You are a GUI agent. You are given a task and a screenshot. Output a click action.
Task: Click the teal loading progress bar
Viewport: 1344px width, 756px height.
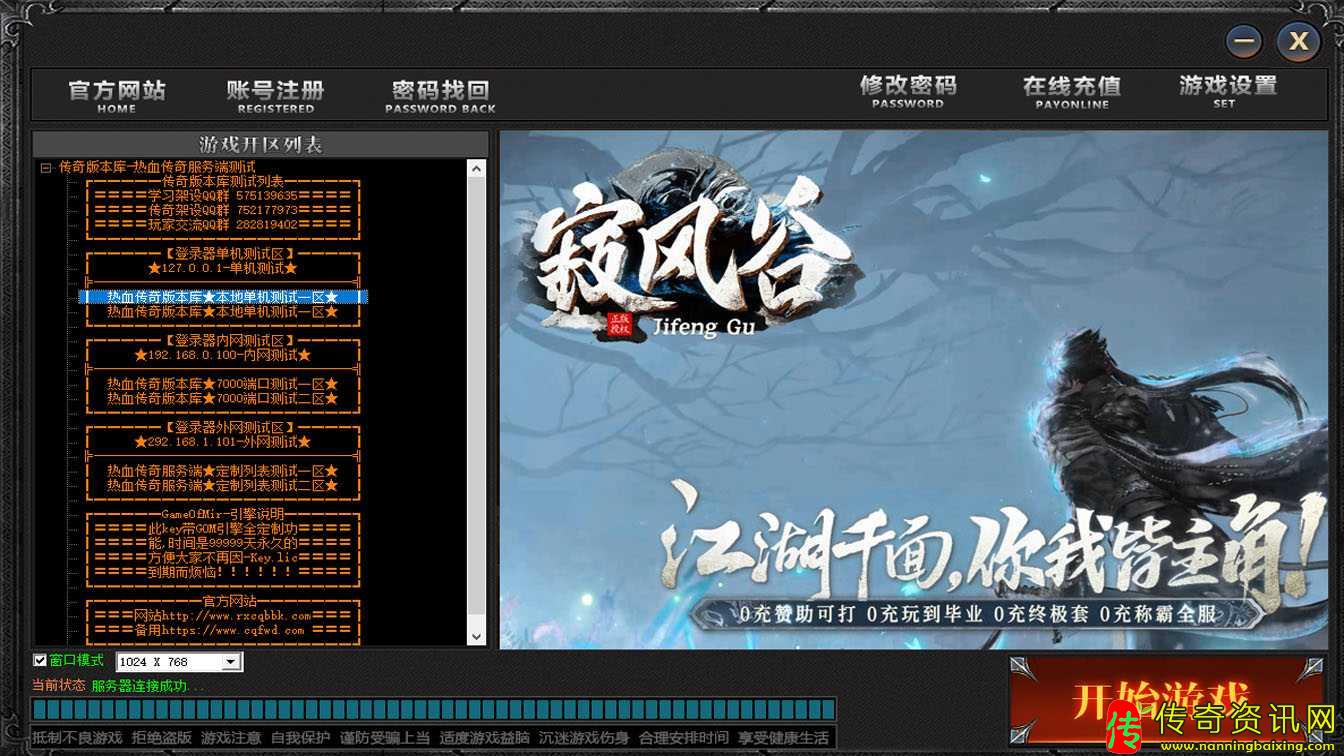click(433, 709)
